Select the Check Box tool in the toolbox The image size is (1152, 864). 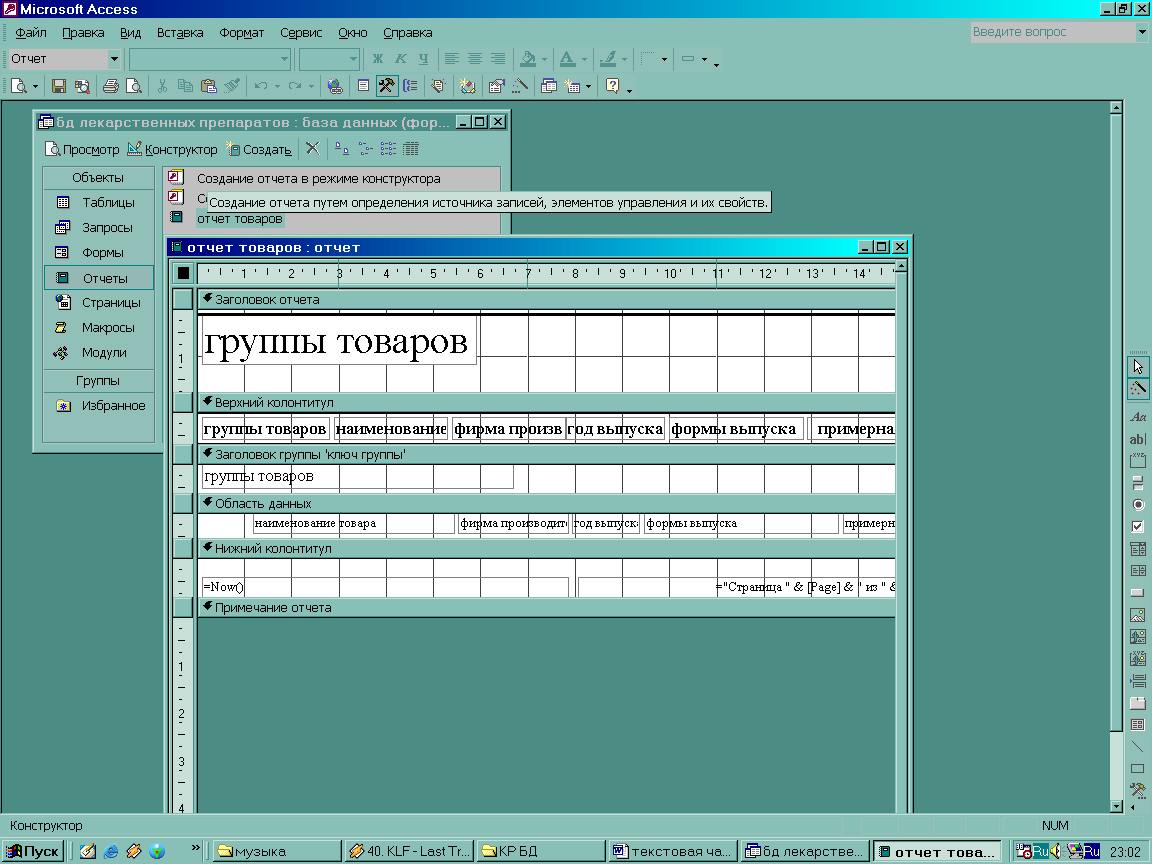pyautogui.click(x=1137, y=527)
